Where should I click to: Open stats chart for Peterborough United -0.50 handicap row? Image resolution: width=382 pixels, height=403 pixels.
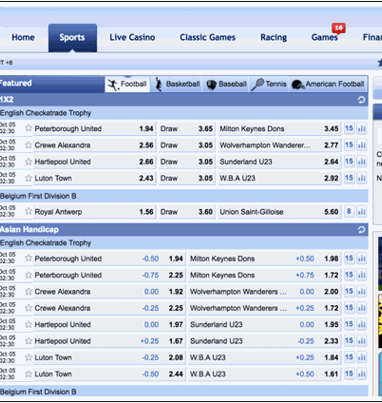coord(361,258)
